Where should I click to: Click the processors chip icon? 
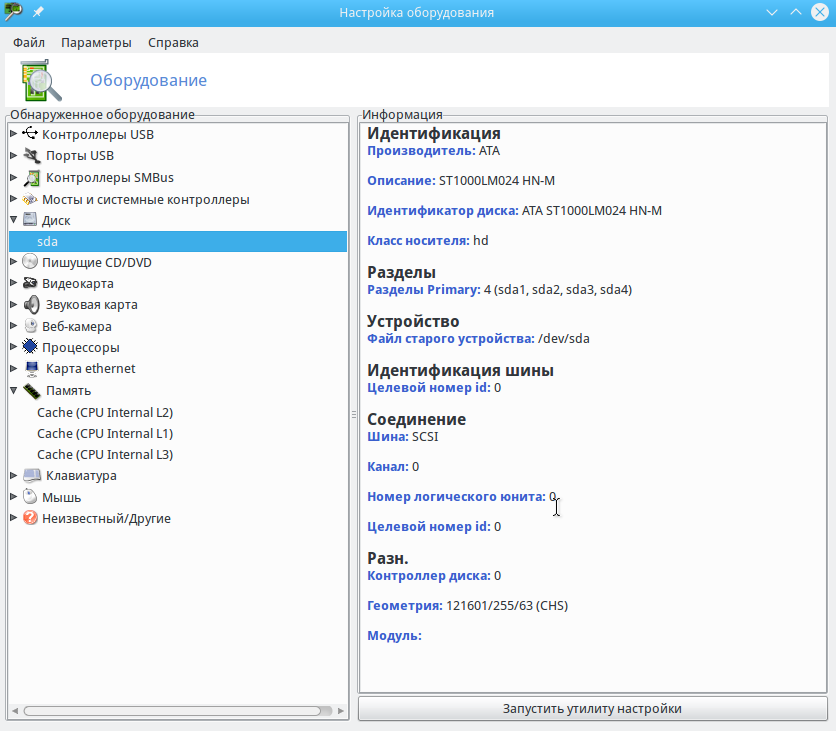click(30, 347)
